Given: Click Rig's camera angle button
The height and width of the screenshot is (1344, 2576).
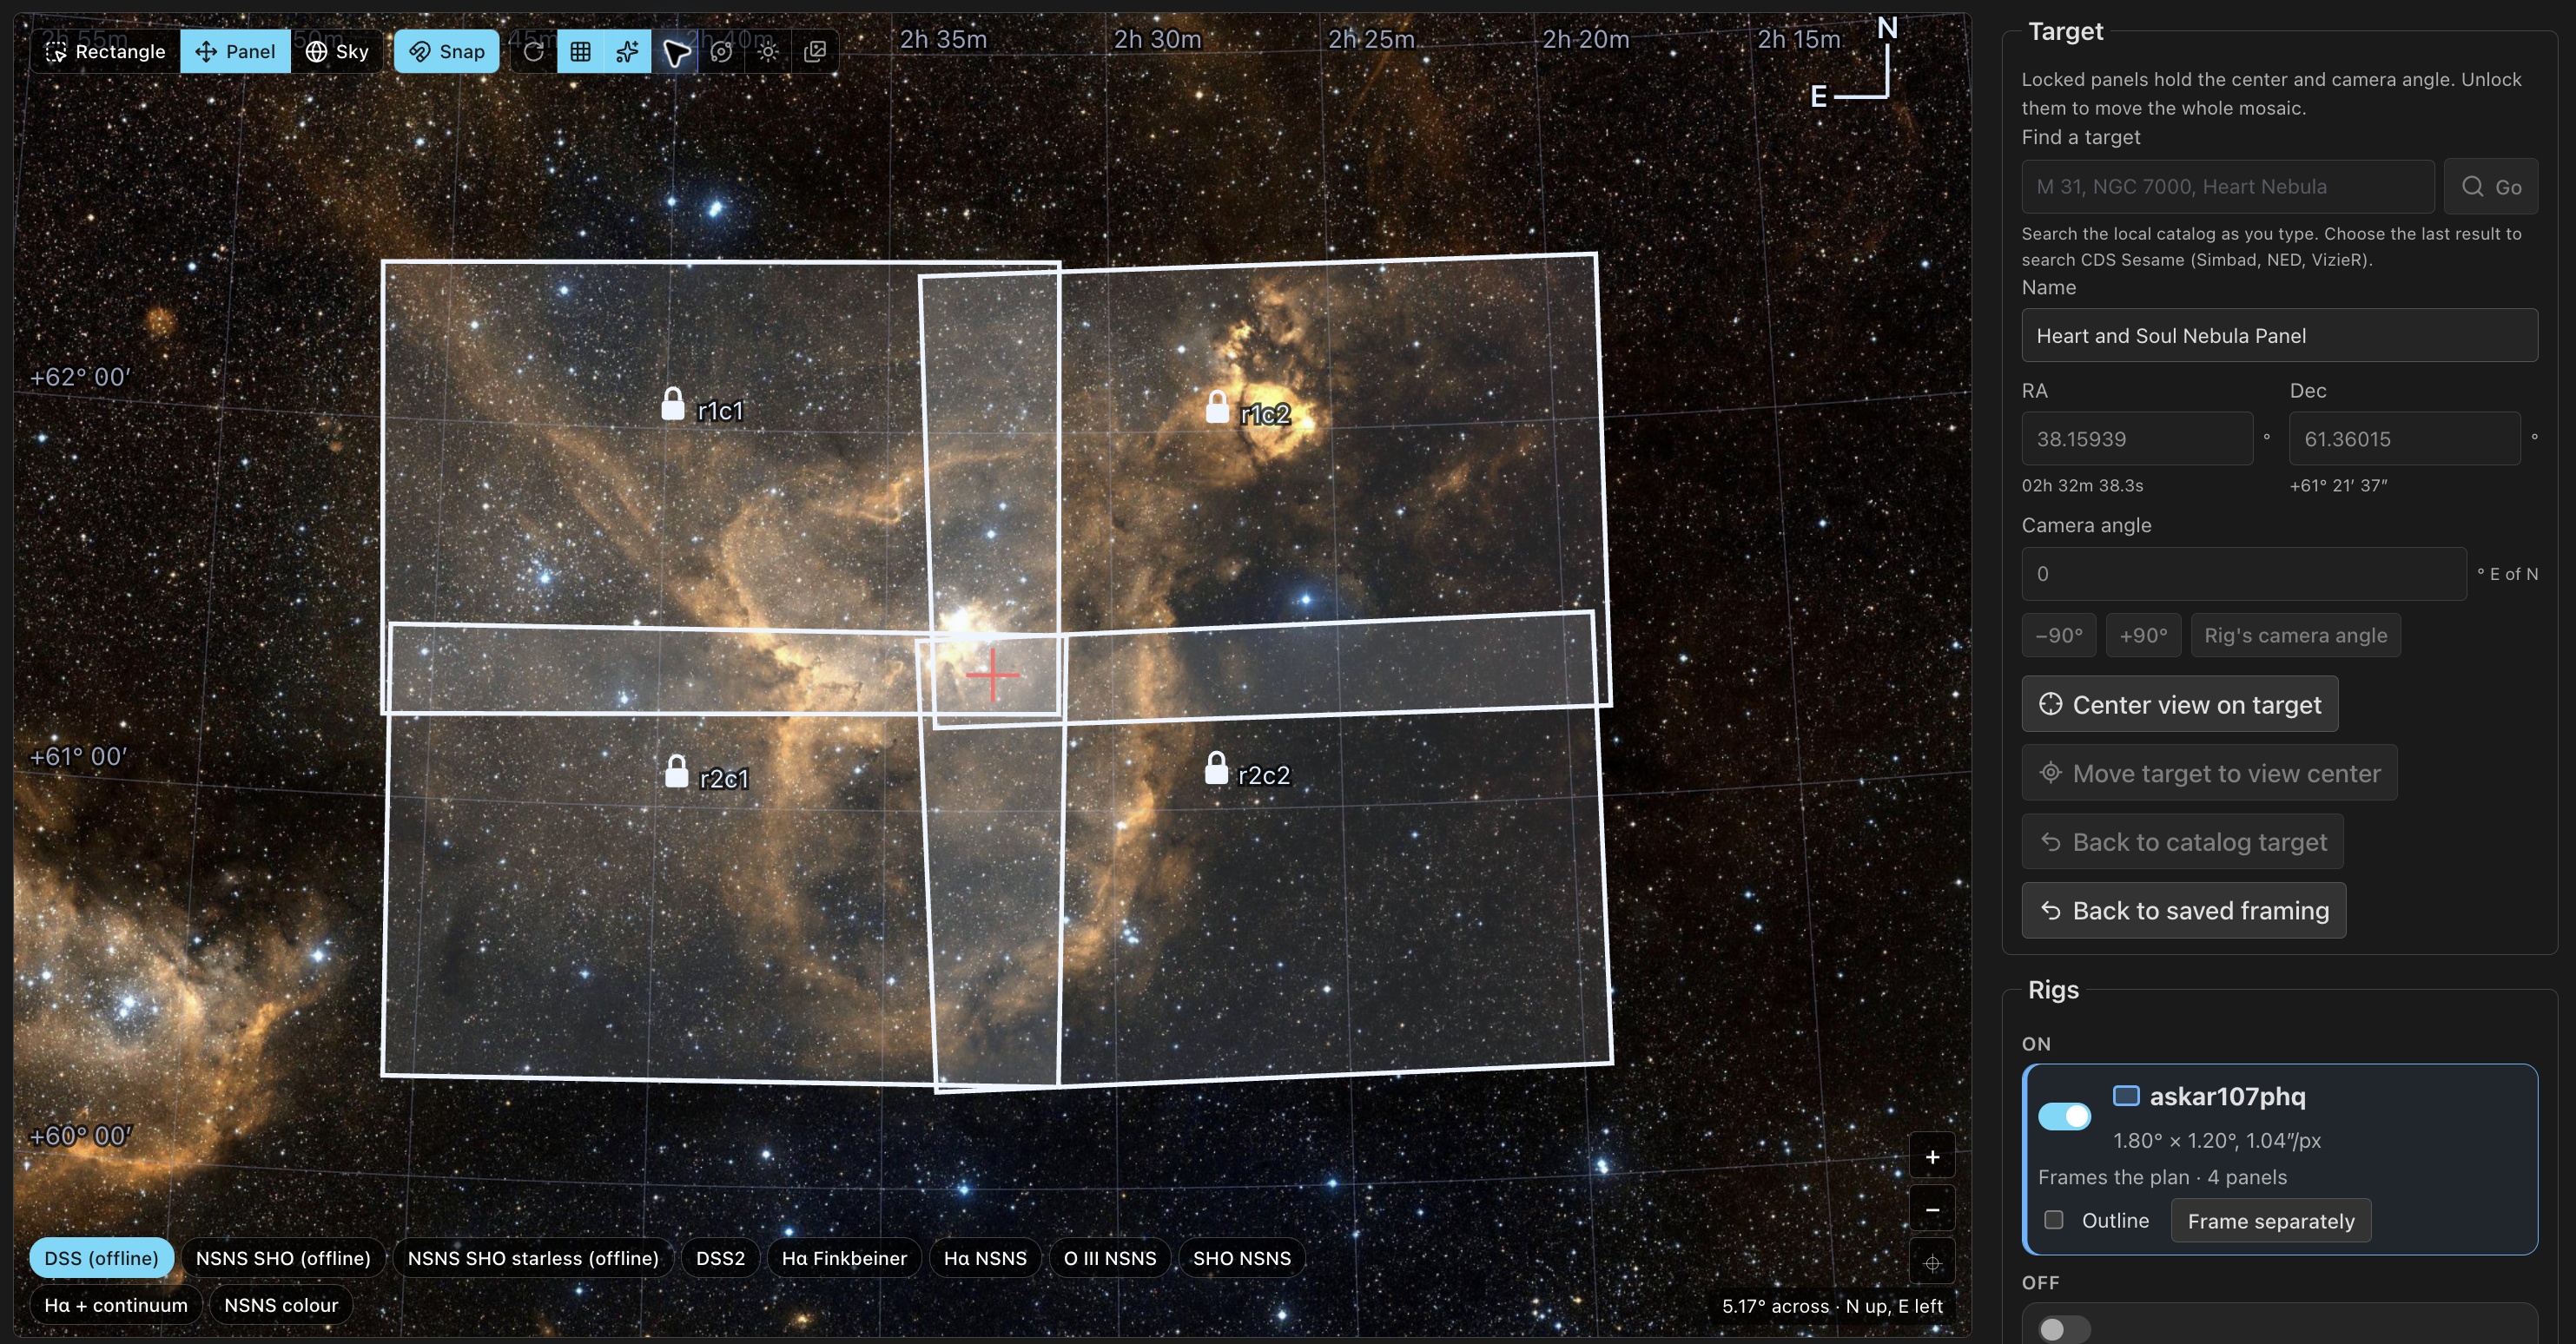Looking at the screenshot, I should click(x=2295, y=635).
